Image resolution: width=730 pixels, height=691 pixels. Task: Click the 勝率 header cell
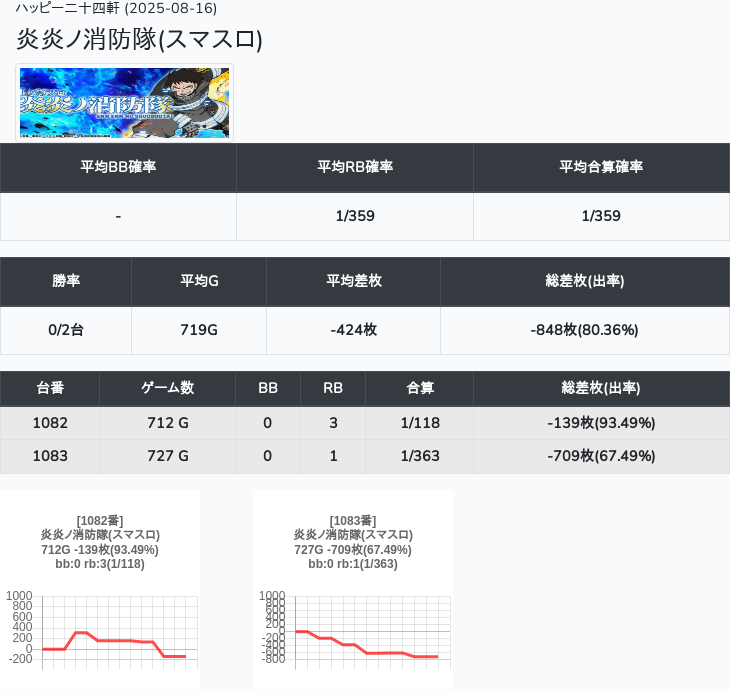[x=66, y=281]
